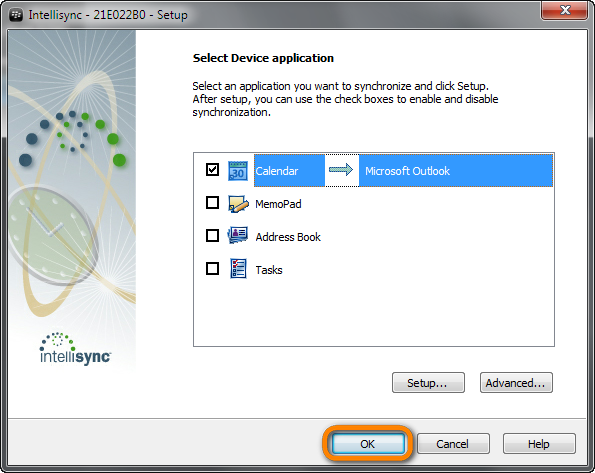Tick the Address Book checkbox

[212, 236]
